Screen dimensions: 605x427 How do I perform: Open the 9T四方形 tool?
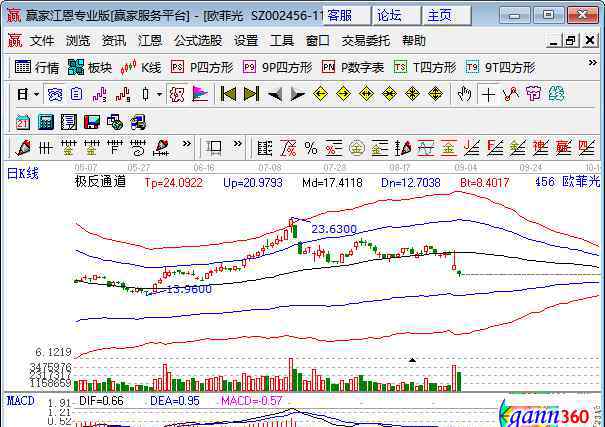[500, 68]
